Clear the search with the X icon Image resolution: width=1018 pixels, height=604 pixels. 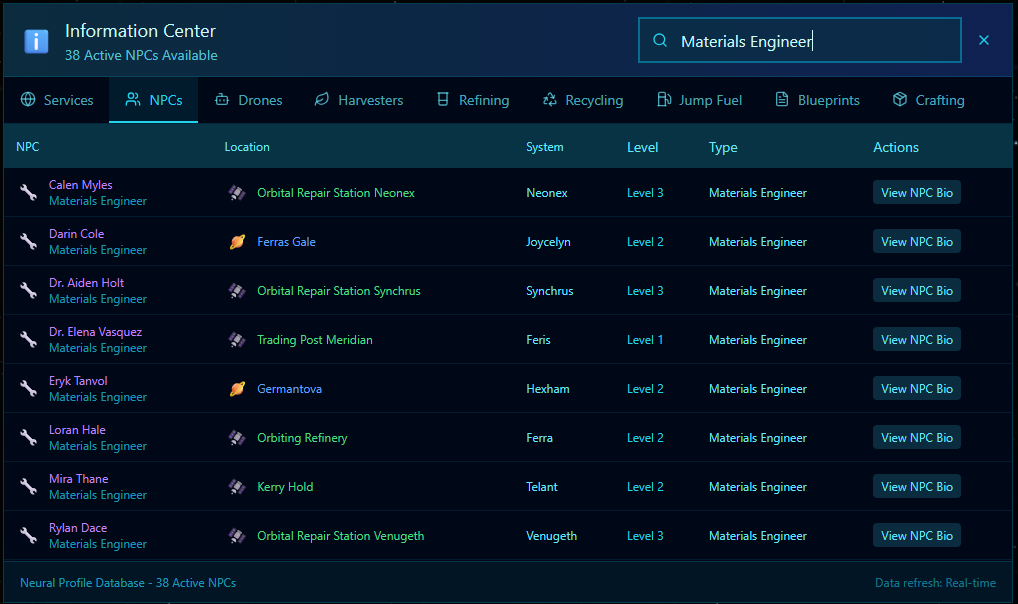984,41
